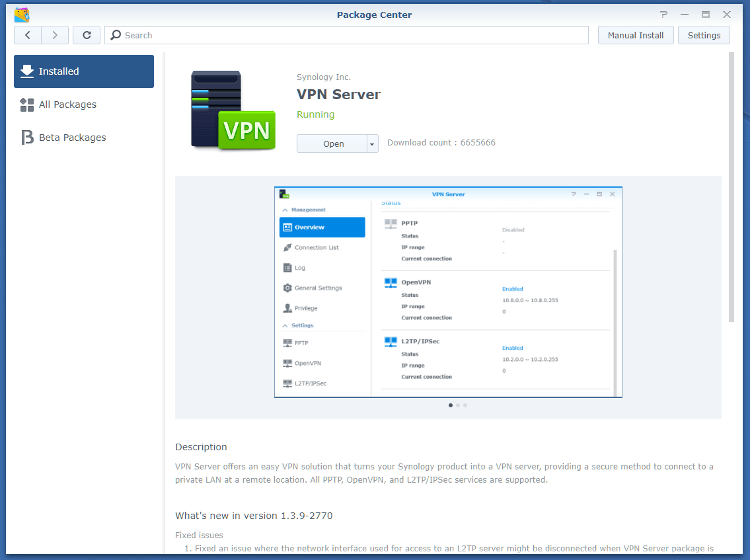Minimize the Package Center window

coord(684,14)
